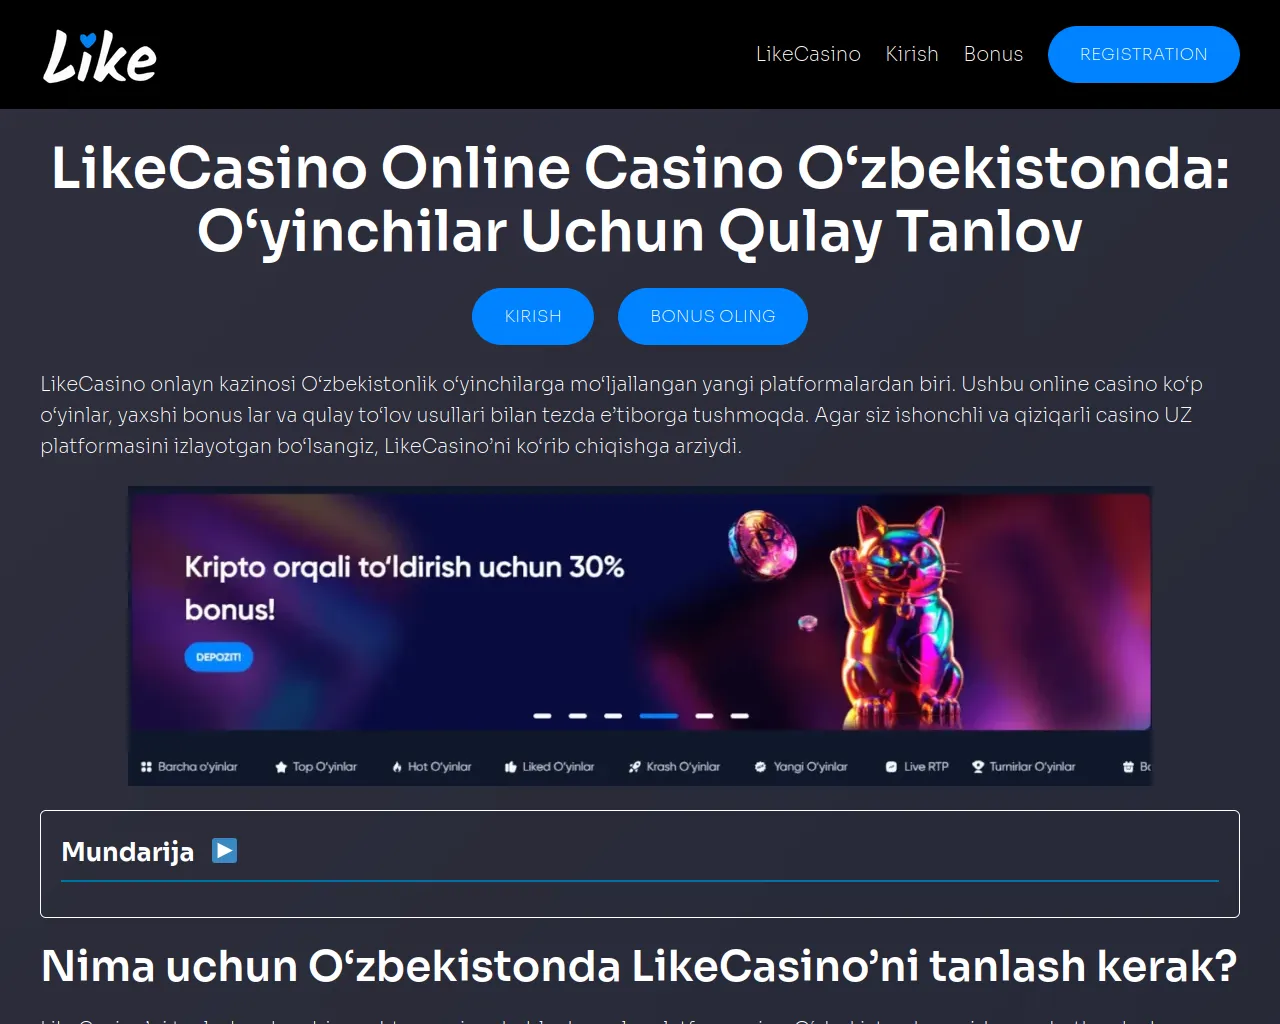The height and width of the screenshot is (1024, 1280).
Task: Open Barcha o'yinlar grid icon
Action: click(146, 767)
